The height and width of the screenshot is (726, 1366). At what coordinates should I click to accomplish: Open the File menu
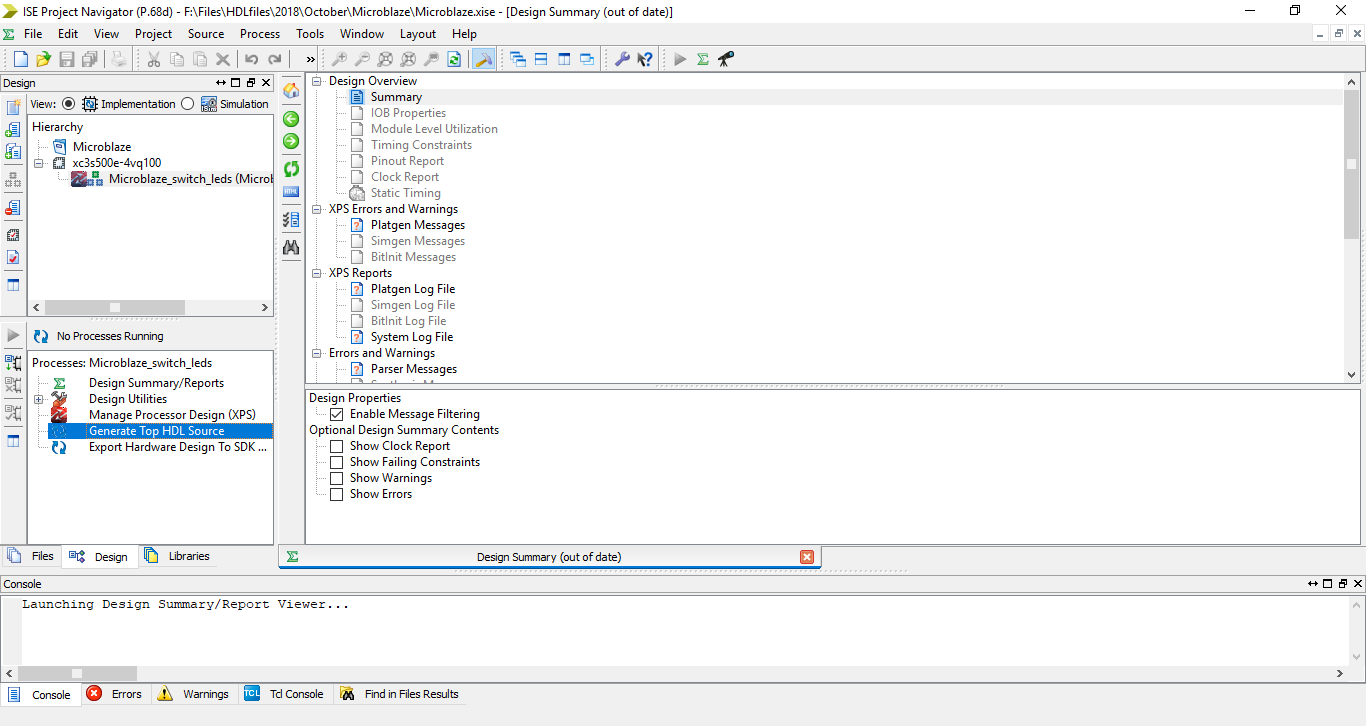[33, 34]
